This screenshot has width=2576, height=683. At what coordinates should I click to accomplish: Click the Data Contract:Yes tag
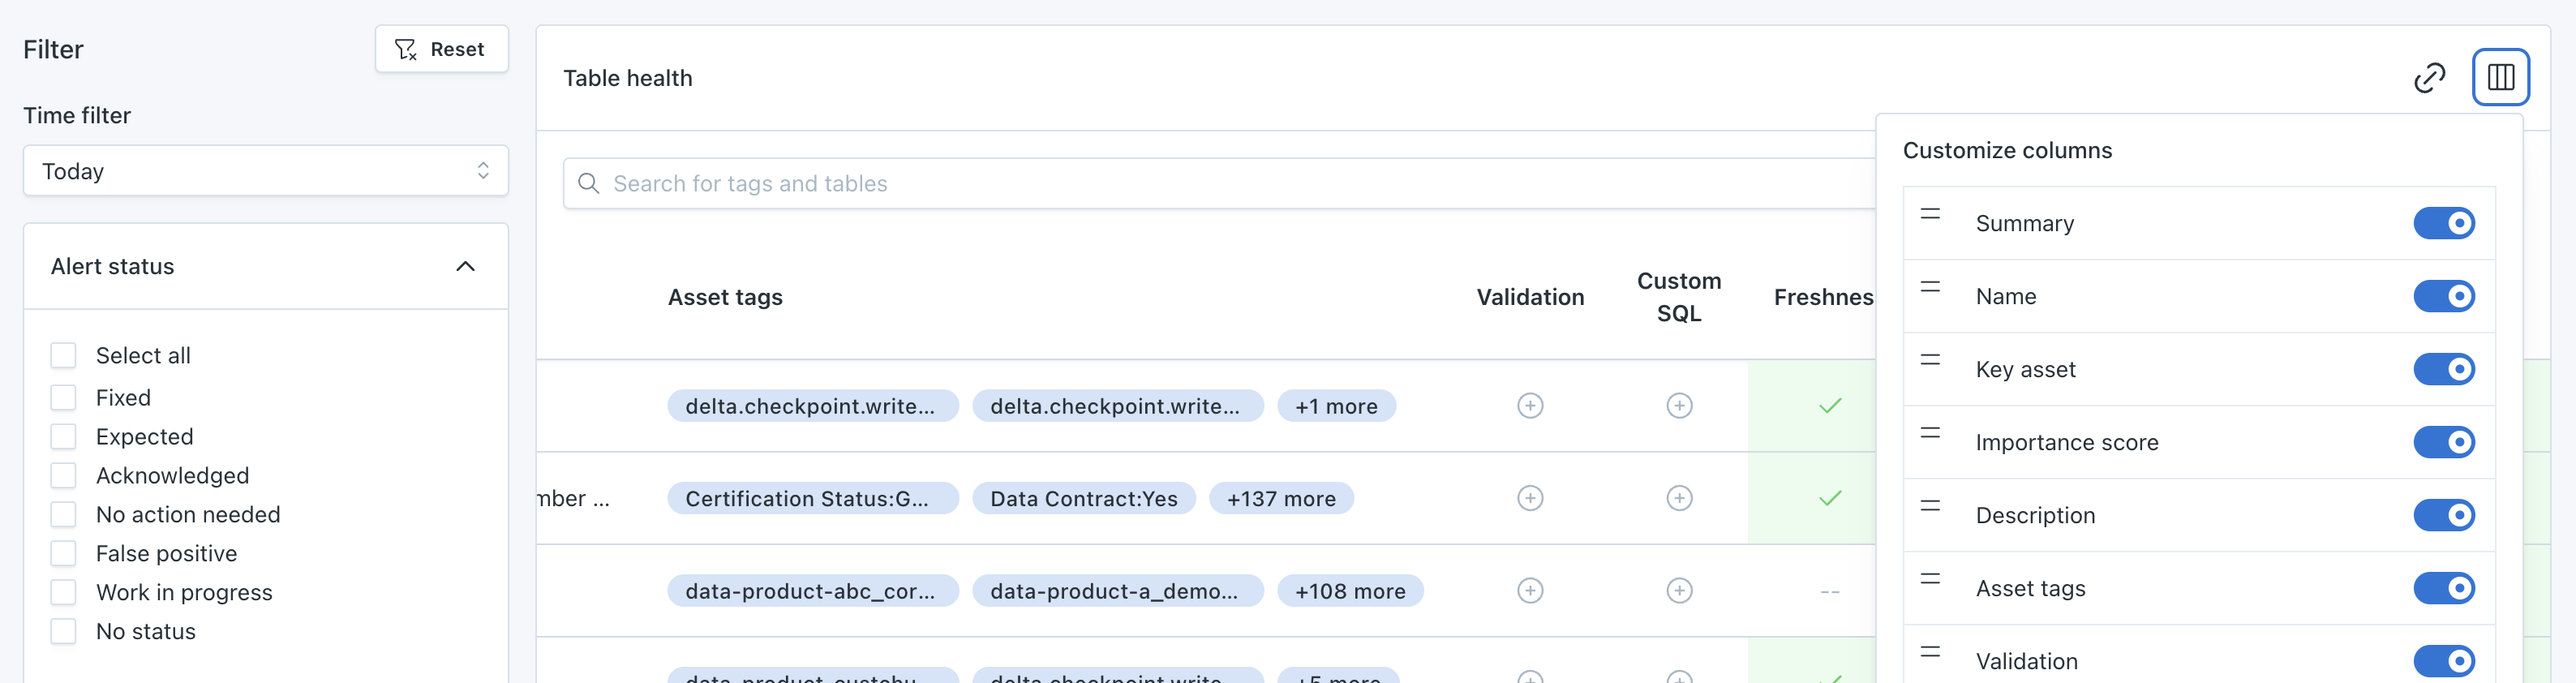click(x=1083, y=499)
